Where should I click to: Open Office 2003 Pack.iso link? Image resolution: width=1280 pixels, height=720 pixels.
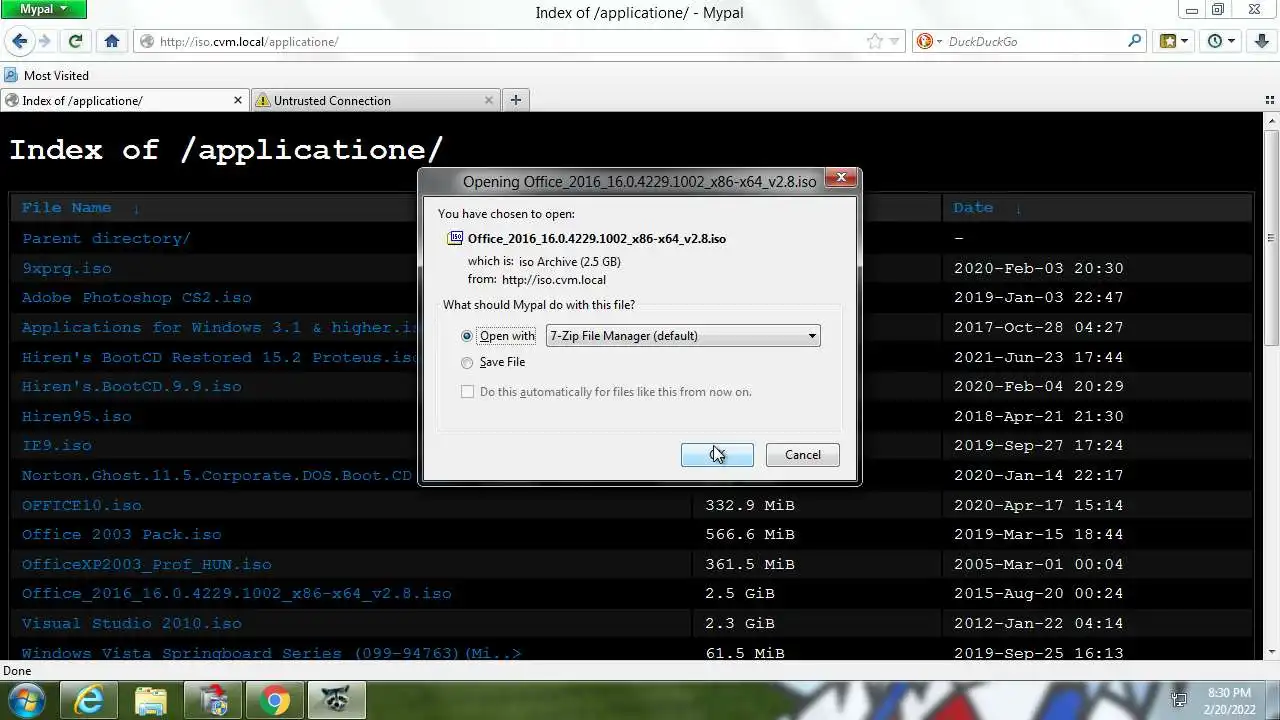122,534
